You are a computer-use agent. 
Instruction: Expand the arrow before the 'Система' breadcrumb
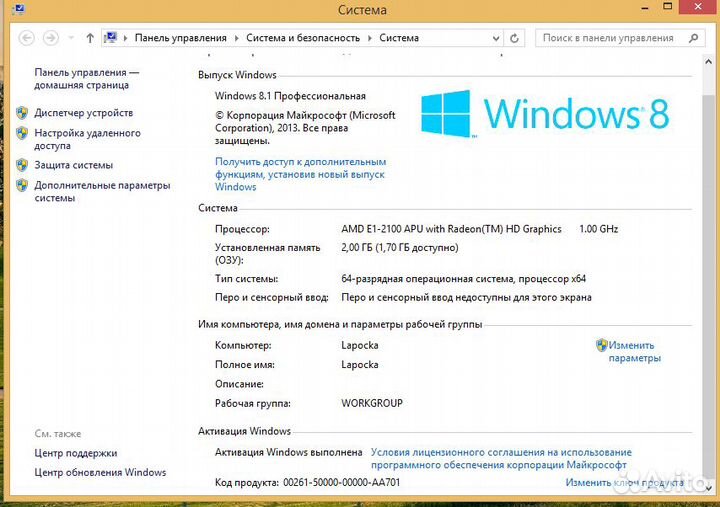pyautogui.click(x=370, y=38)
